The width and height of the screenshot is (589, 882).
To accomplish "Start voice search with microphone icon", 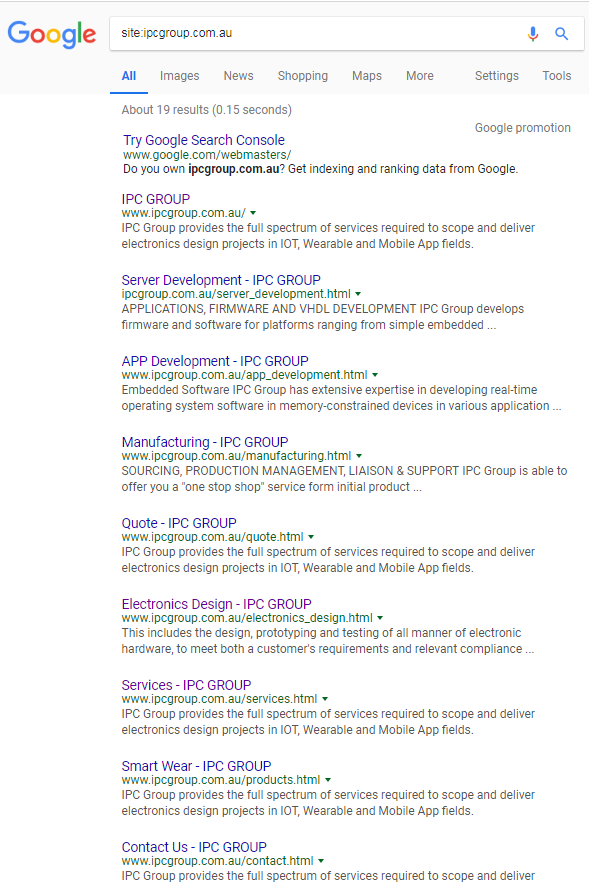I will (x=533, y=34).
